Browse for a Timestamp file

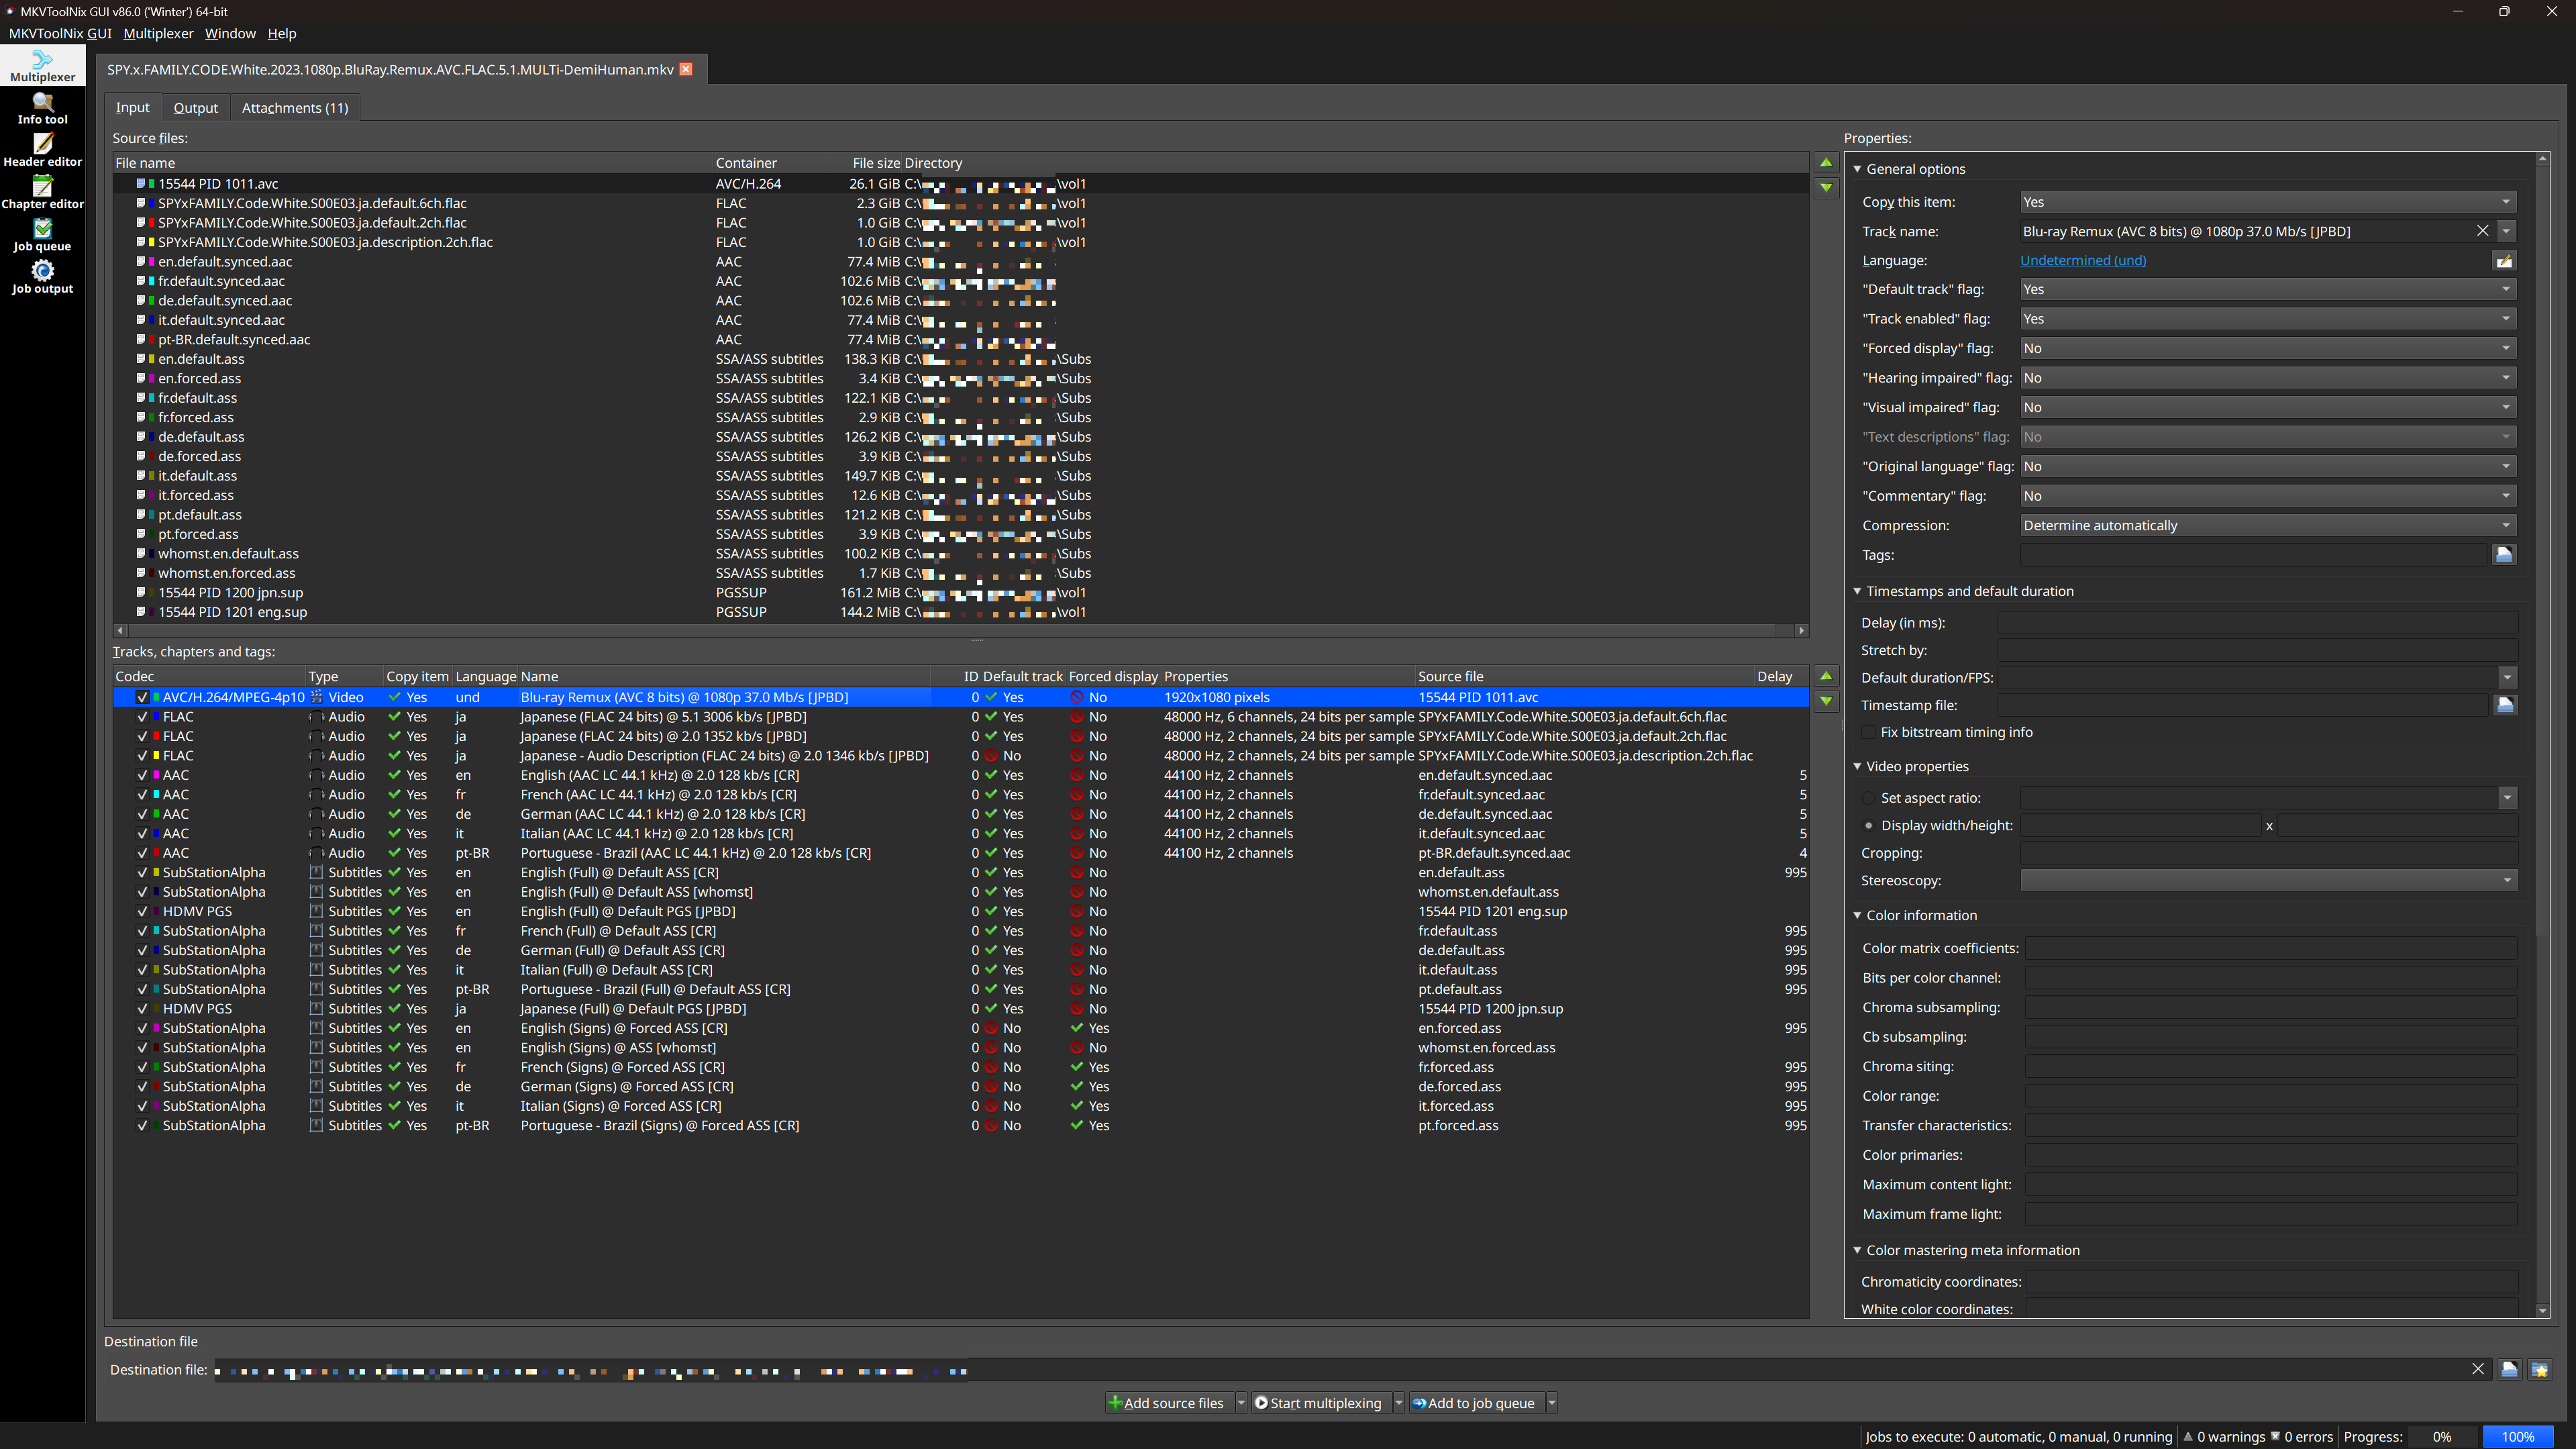[2504, 705]
